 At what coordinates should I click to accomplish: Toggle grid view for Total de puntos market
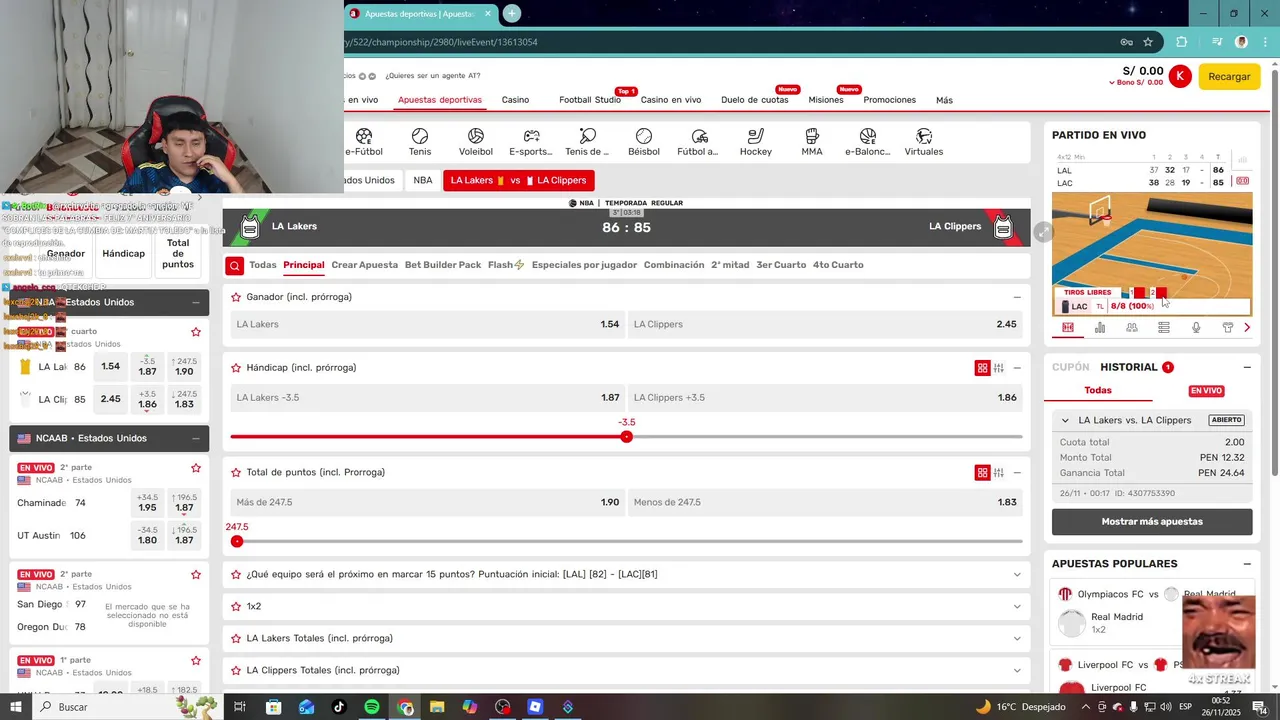click(982, 472)
